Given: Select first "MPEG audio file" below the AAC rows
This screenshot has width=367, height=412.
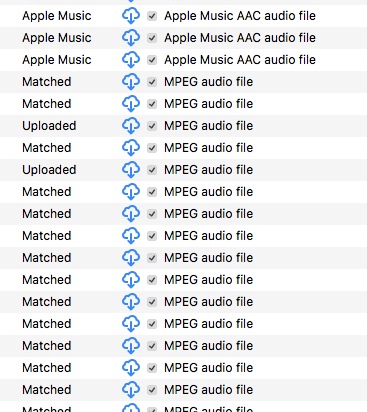Looking at the screenshot, I should tap(209, 82).
